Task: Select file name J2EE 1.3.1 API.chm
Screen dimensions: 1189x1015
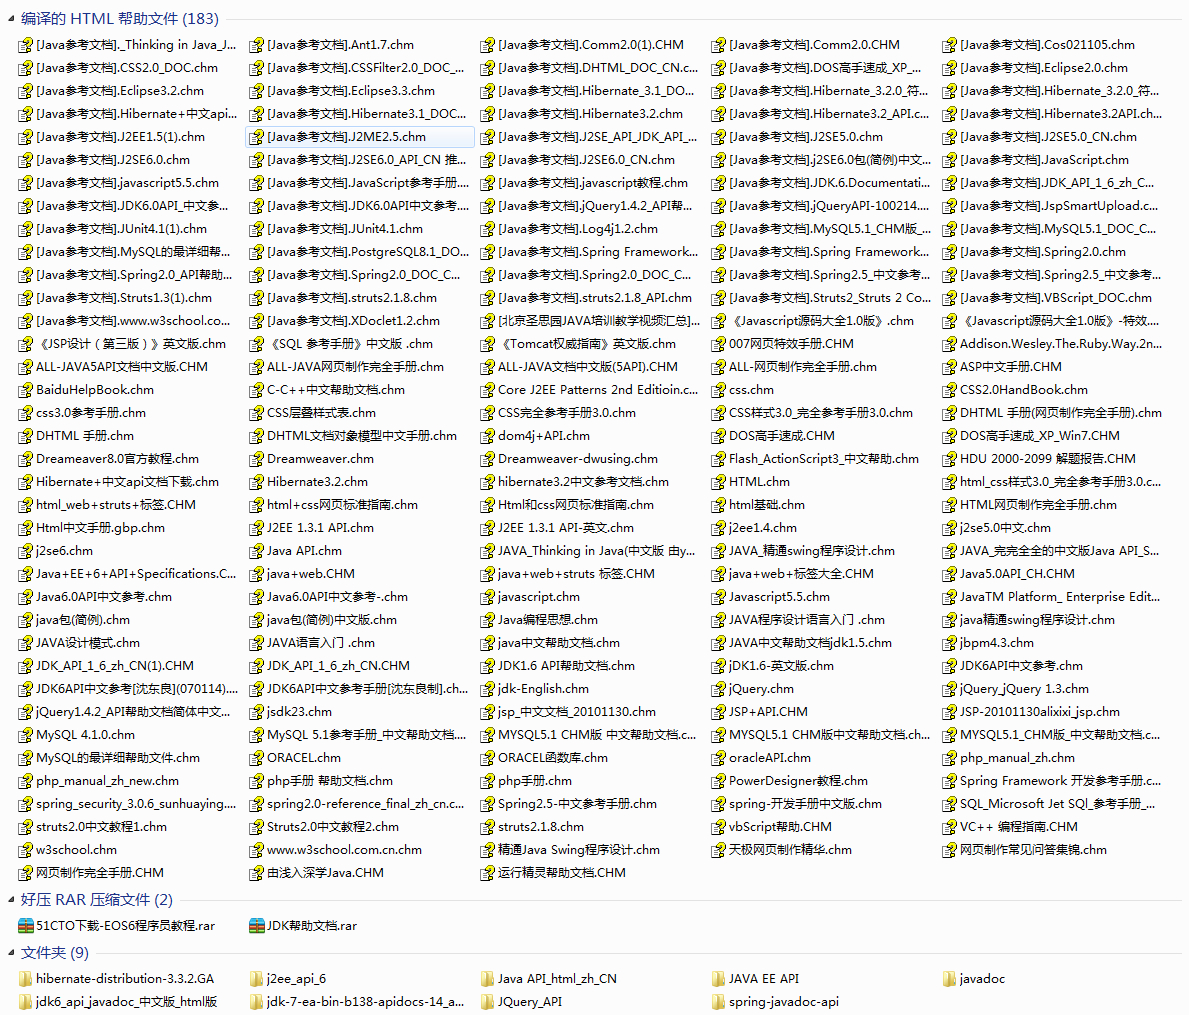Action: coord(320,528)
